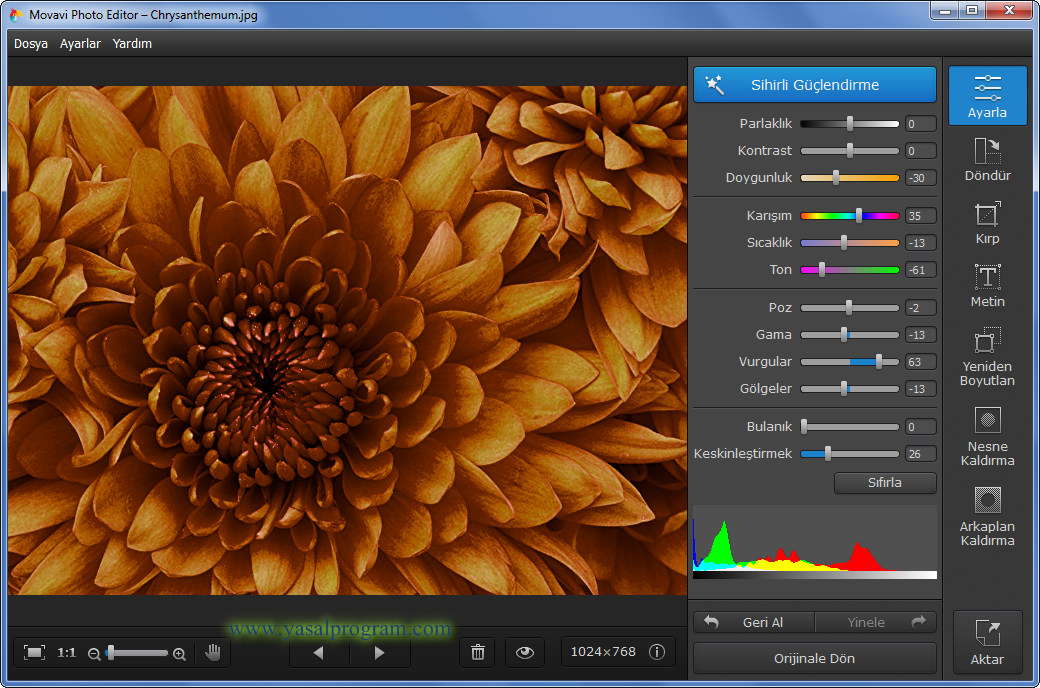This screenshot has width=1040, height=688.
Task: Select the Döndür rotate tool
Action: coord(987,159)
